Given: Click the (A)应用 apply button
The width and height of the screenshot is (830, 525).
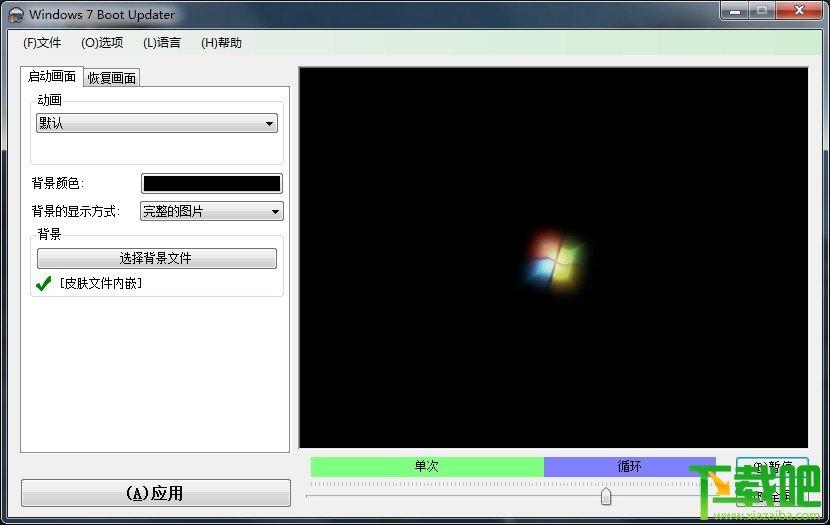Looking at the screenshot, I should click(x=156, y=493).
